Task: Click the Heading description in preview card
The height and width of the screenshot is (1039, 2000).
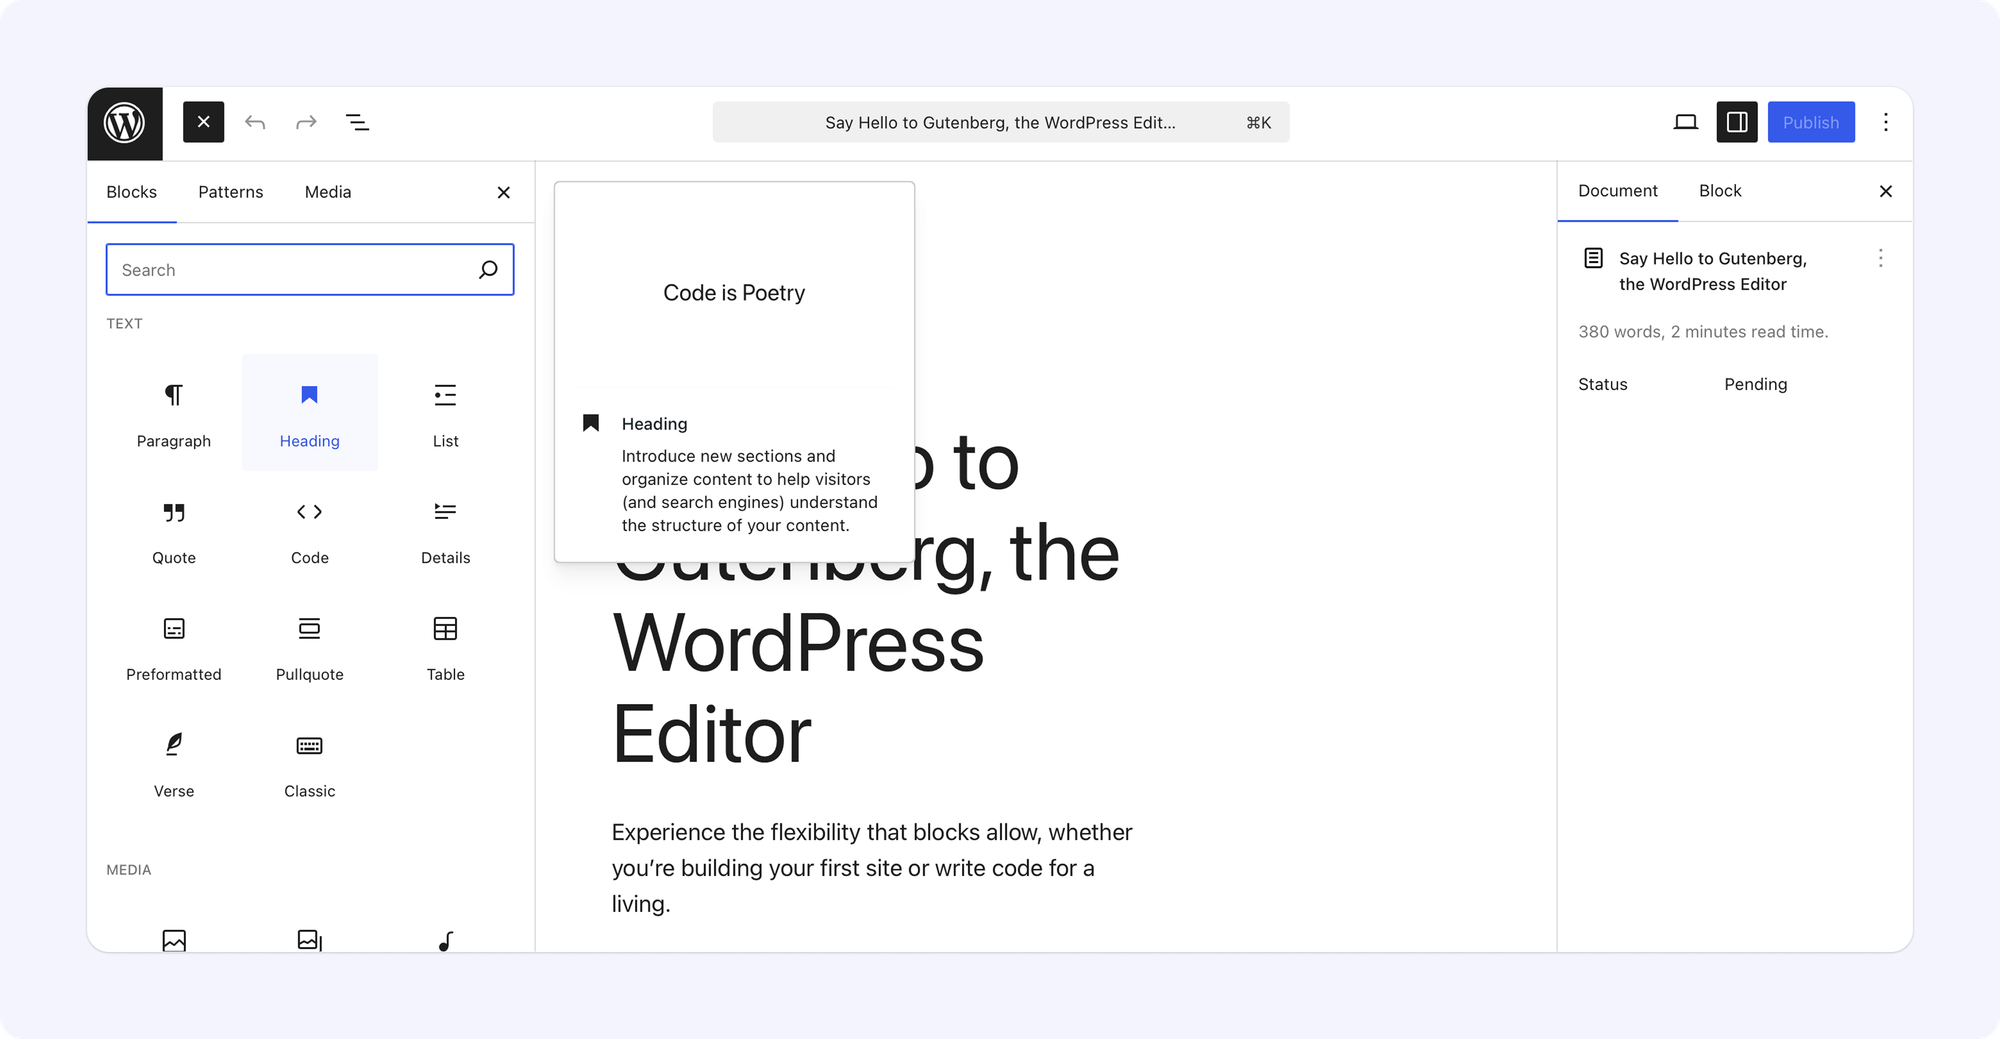Action: pos(750,491)
